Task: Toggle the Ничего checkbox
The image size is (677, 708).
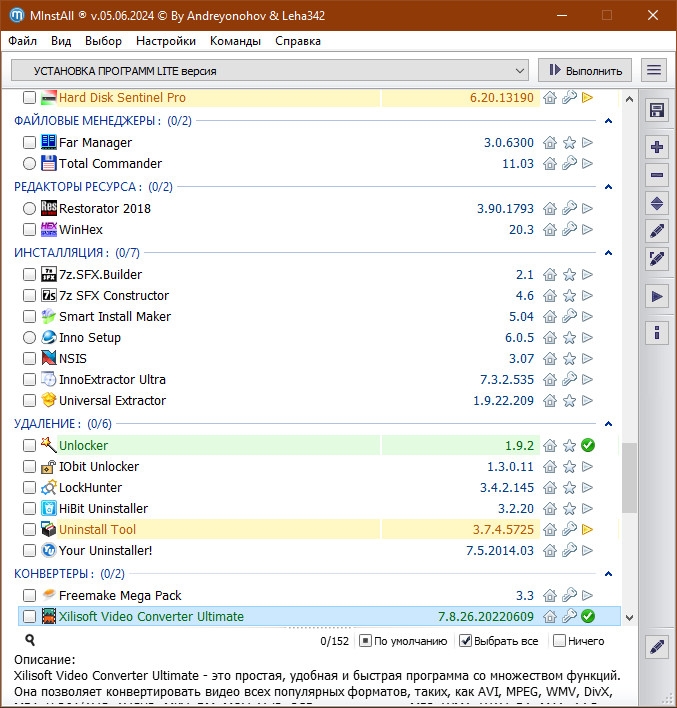Action: click(x=559, y=641)
